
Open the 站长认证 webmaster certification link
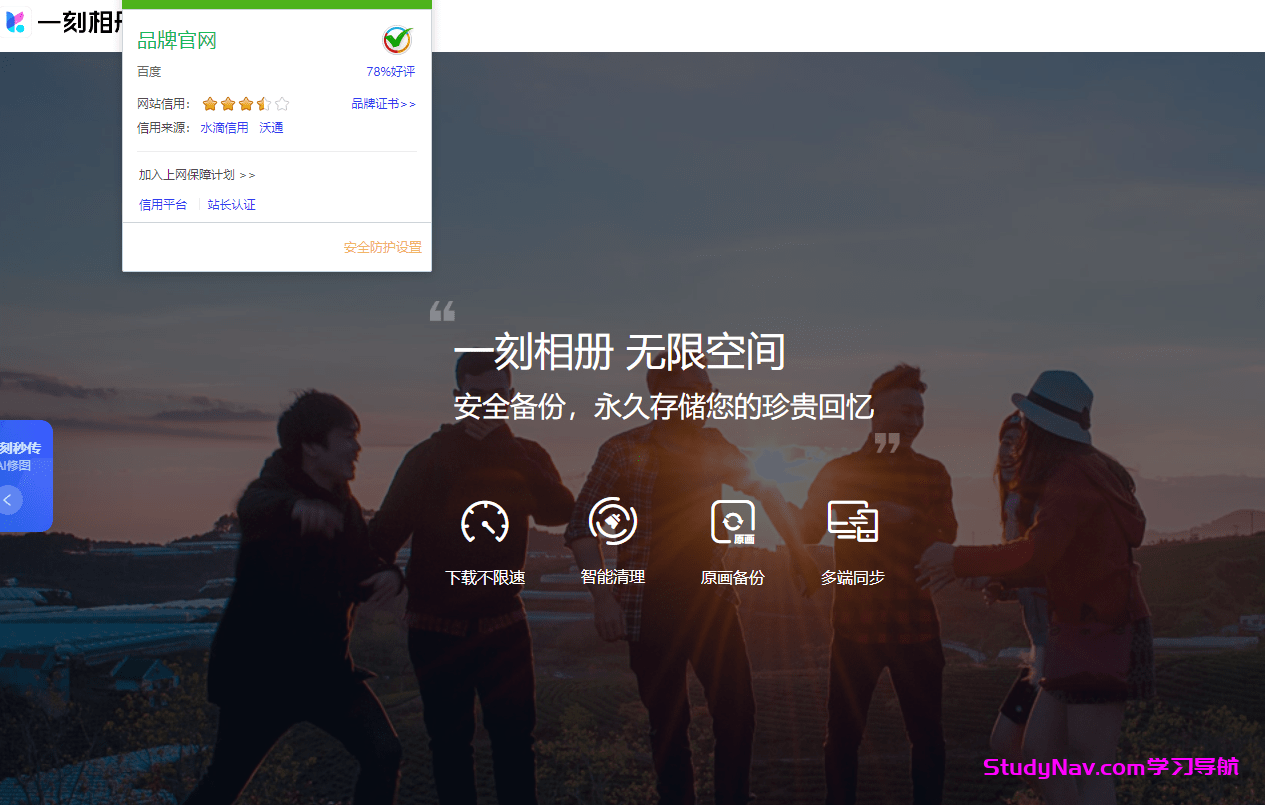231,204
